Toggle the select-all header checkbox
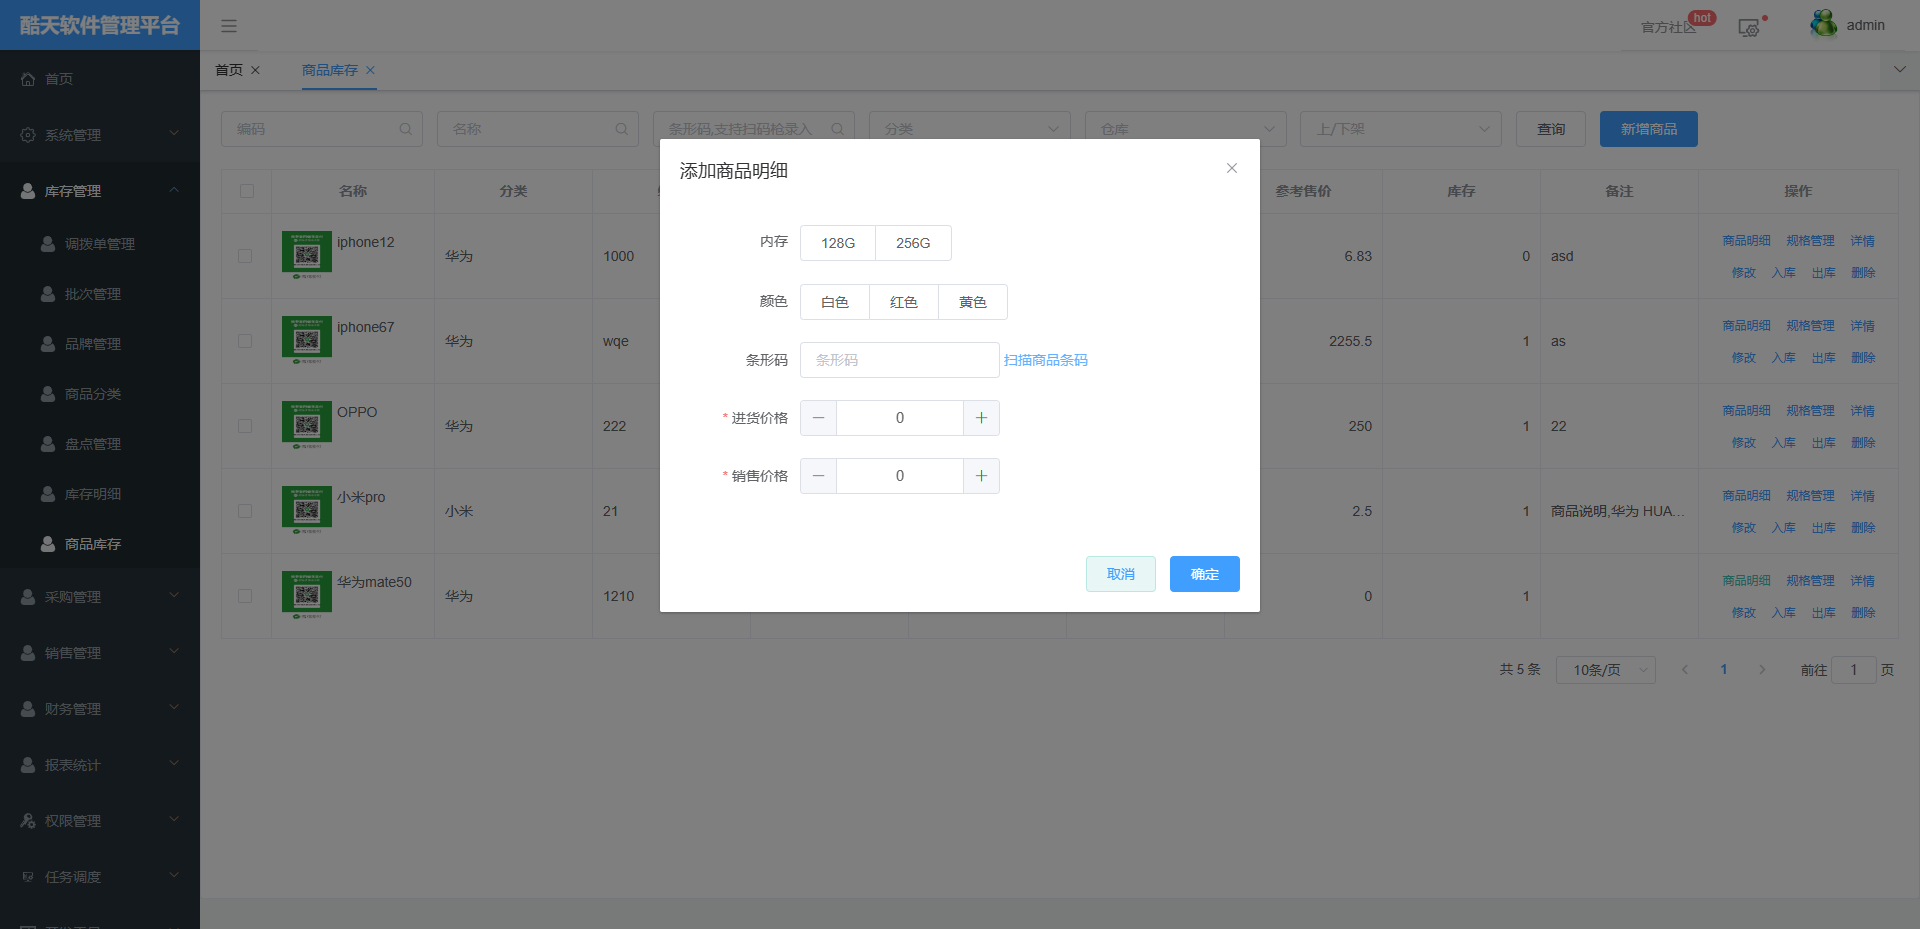The width and height of the screenshot is (1920, 929). (x=247, y=191)
